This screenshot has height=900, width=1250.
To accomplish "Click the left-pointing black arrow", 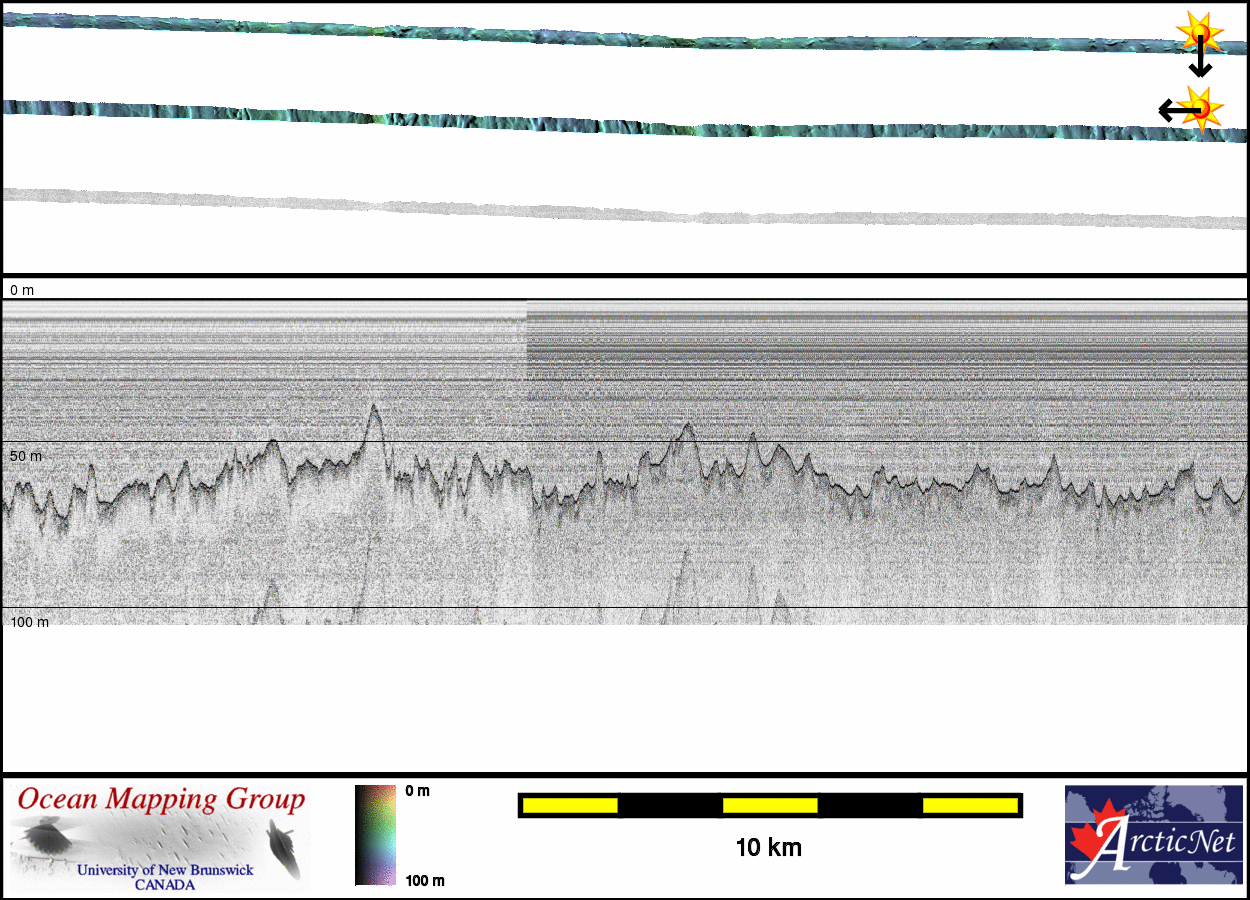I will [x=1172, y=110].
